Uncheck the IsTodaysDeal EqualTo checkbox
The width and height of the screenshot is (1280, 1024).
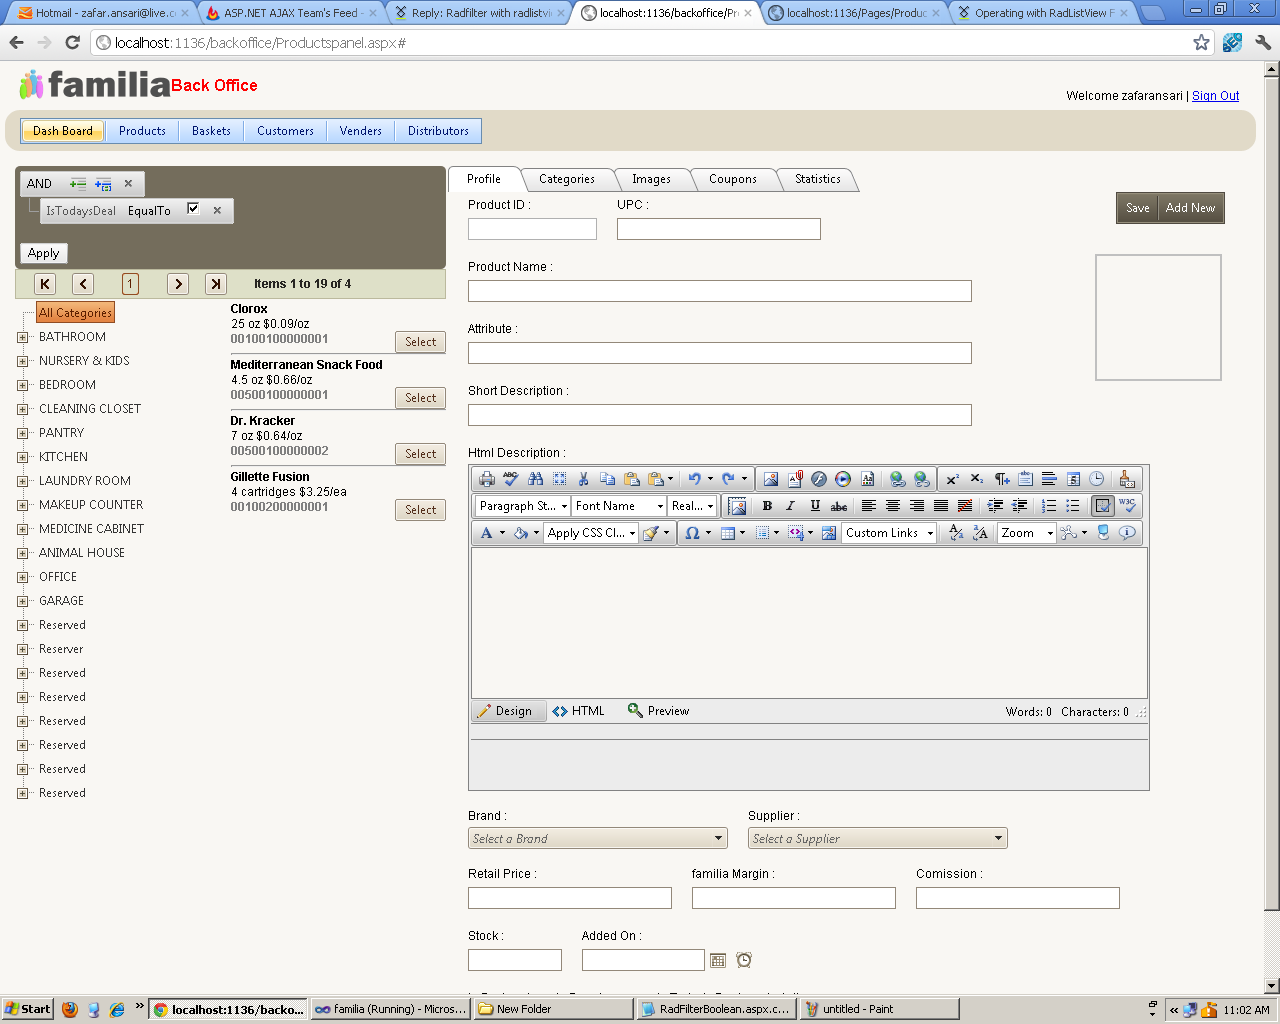pyautogui.click(x=193, y=209)
